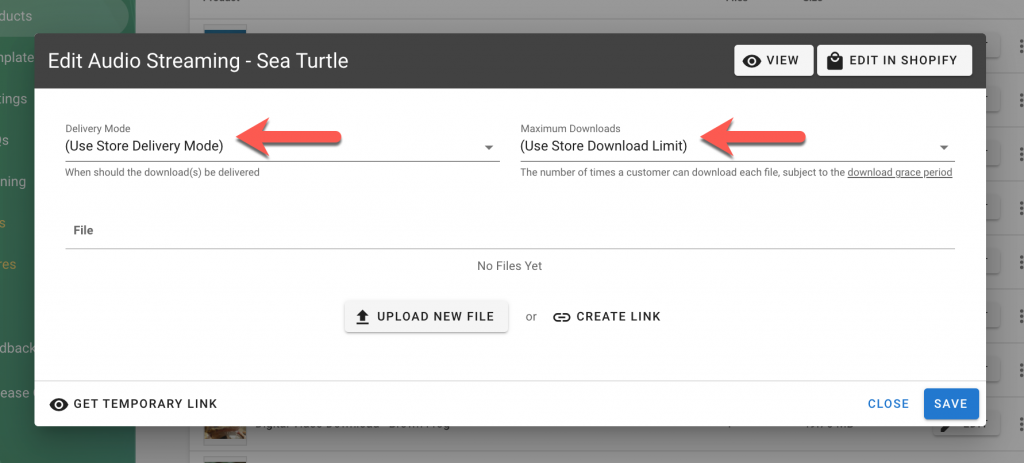Select the partially hidden Products sidebar item
Viewport: 1024px width, 463px height.
point(16,16)
